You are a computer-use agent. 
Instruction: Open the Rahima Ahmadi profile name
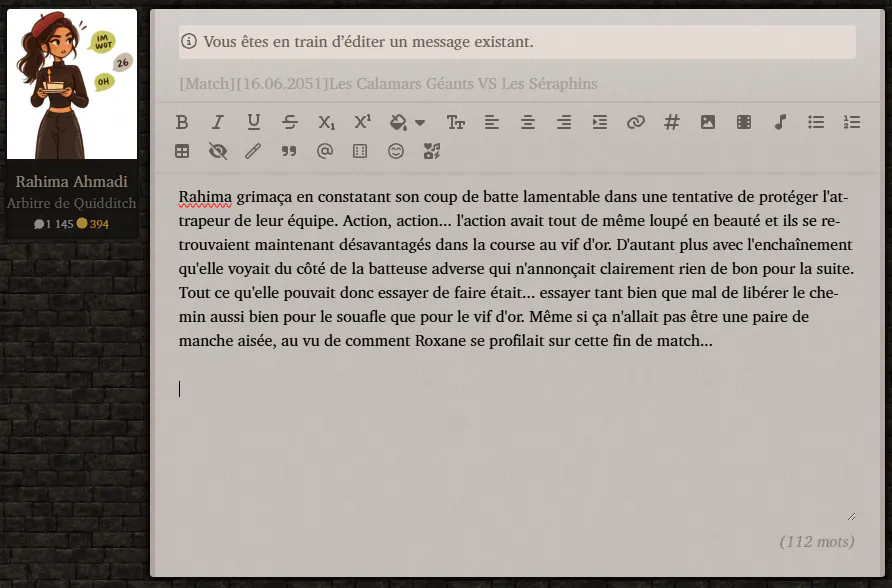coord(72,181)
